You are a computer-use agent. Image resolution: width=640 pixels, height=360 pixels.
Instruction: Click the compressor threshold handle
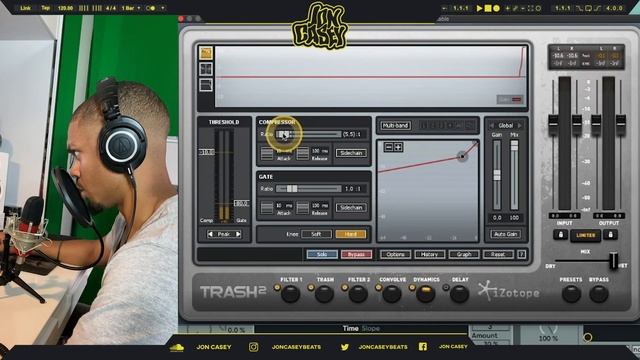[x=207, y=152]
